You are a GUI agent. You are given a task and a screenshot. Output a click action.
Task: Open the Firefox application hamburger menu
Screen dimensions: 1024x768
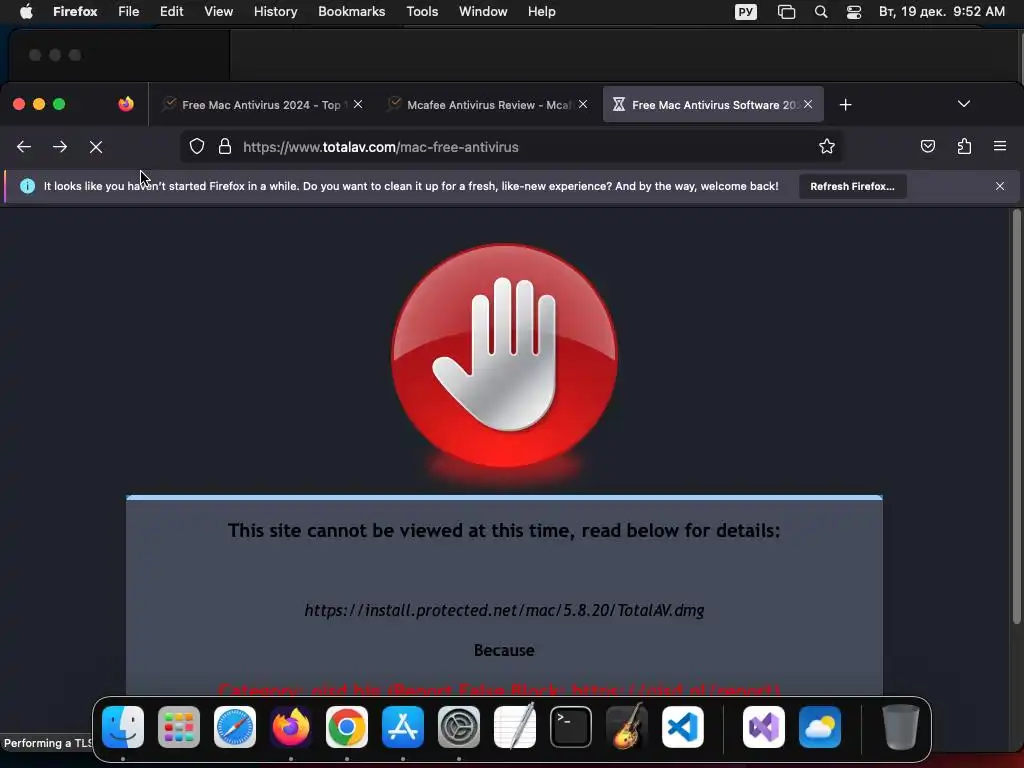(x=1000, y=147)
